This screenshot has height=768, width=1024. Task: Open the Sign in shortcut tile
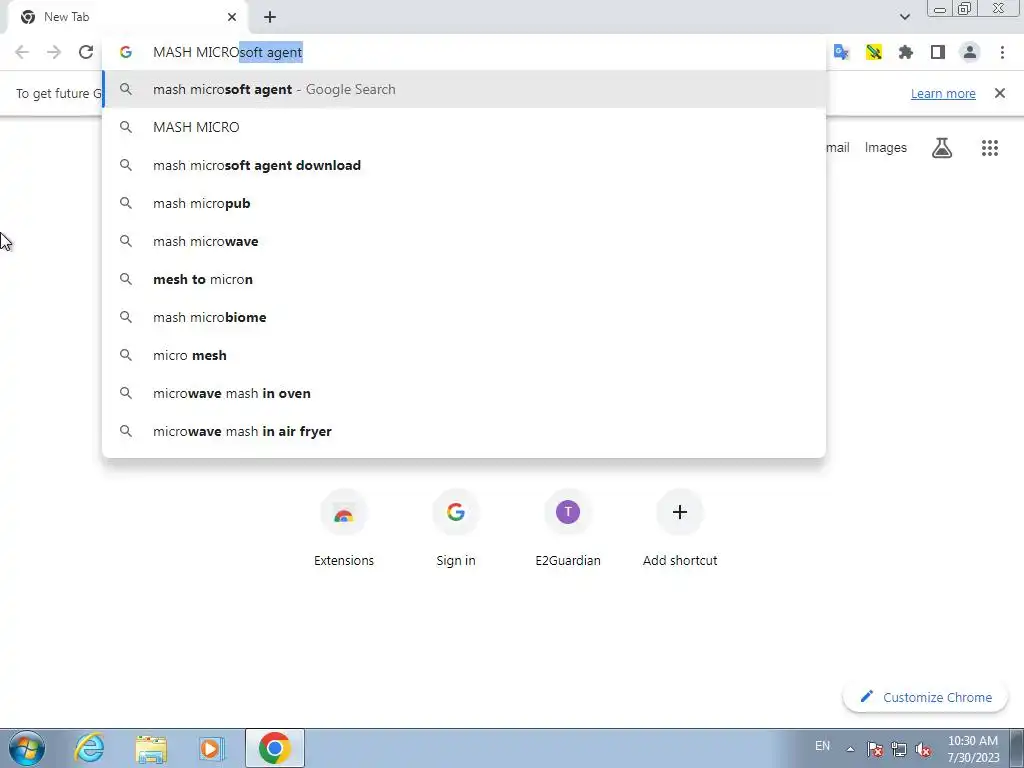456,529
